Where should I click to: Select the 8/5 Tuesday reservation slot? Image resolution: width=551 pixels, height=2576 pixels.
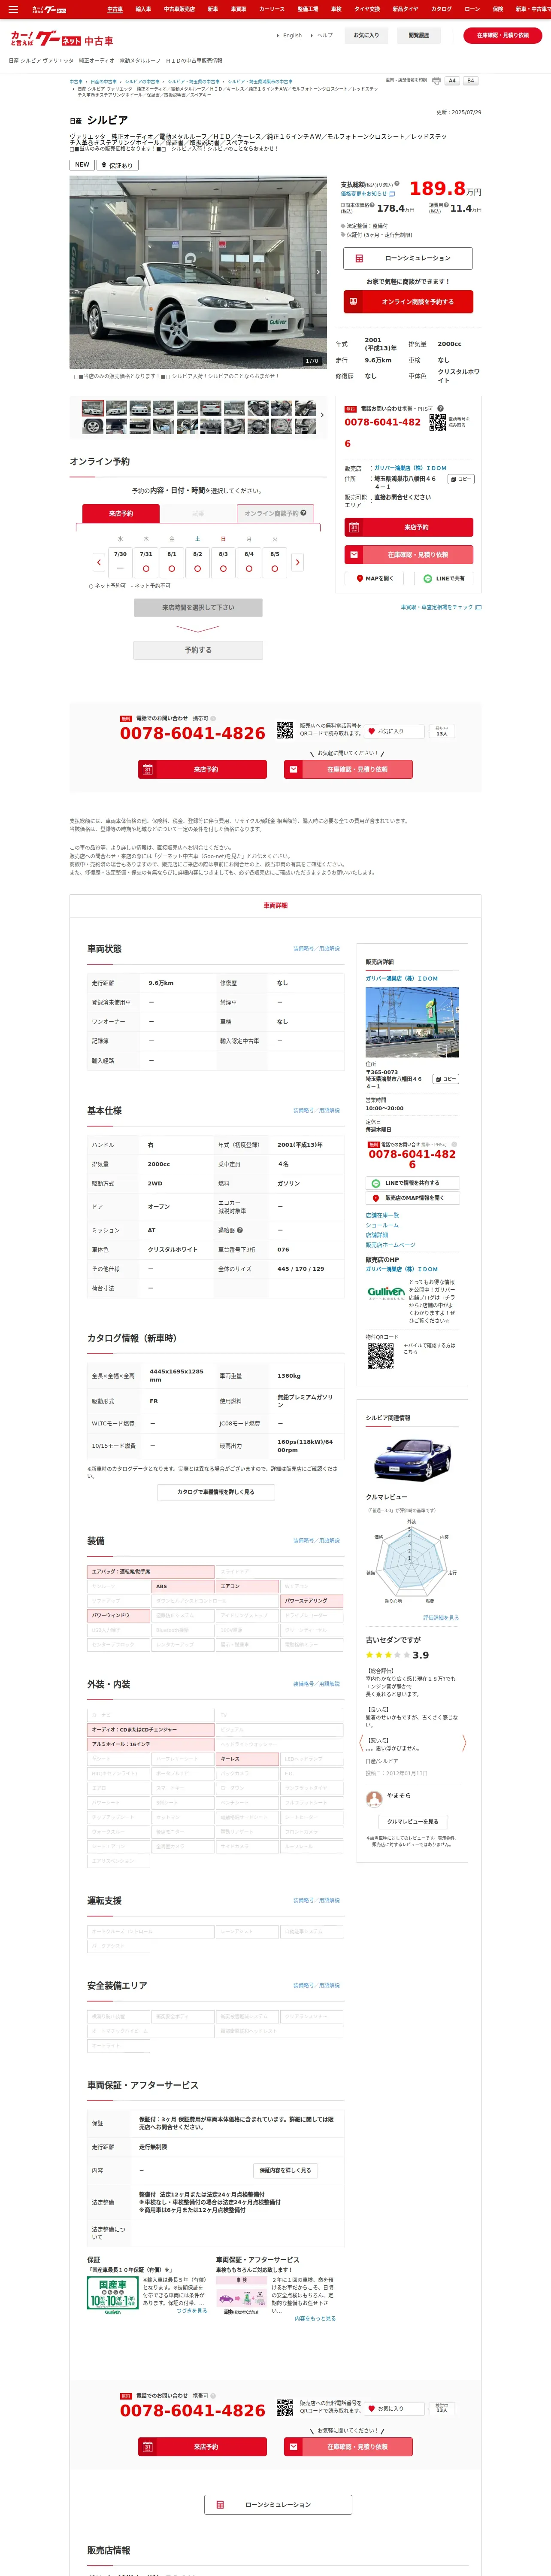(275, 562)
